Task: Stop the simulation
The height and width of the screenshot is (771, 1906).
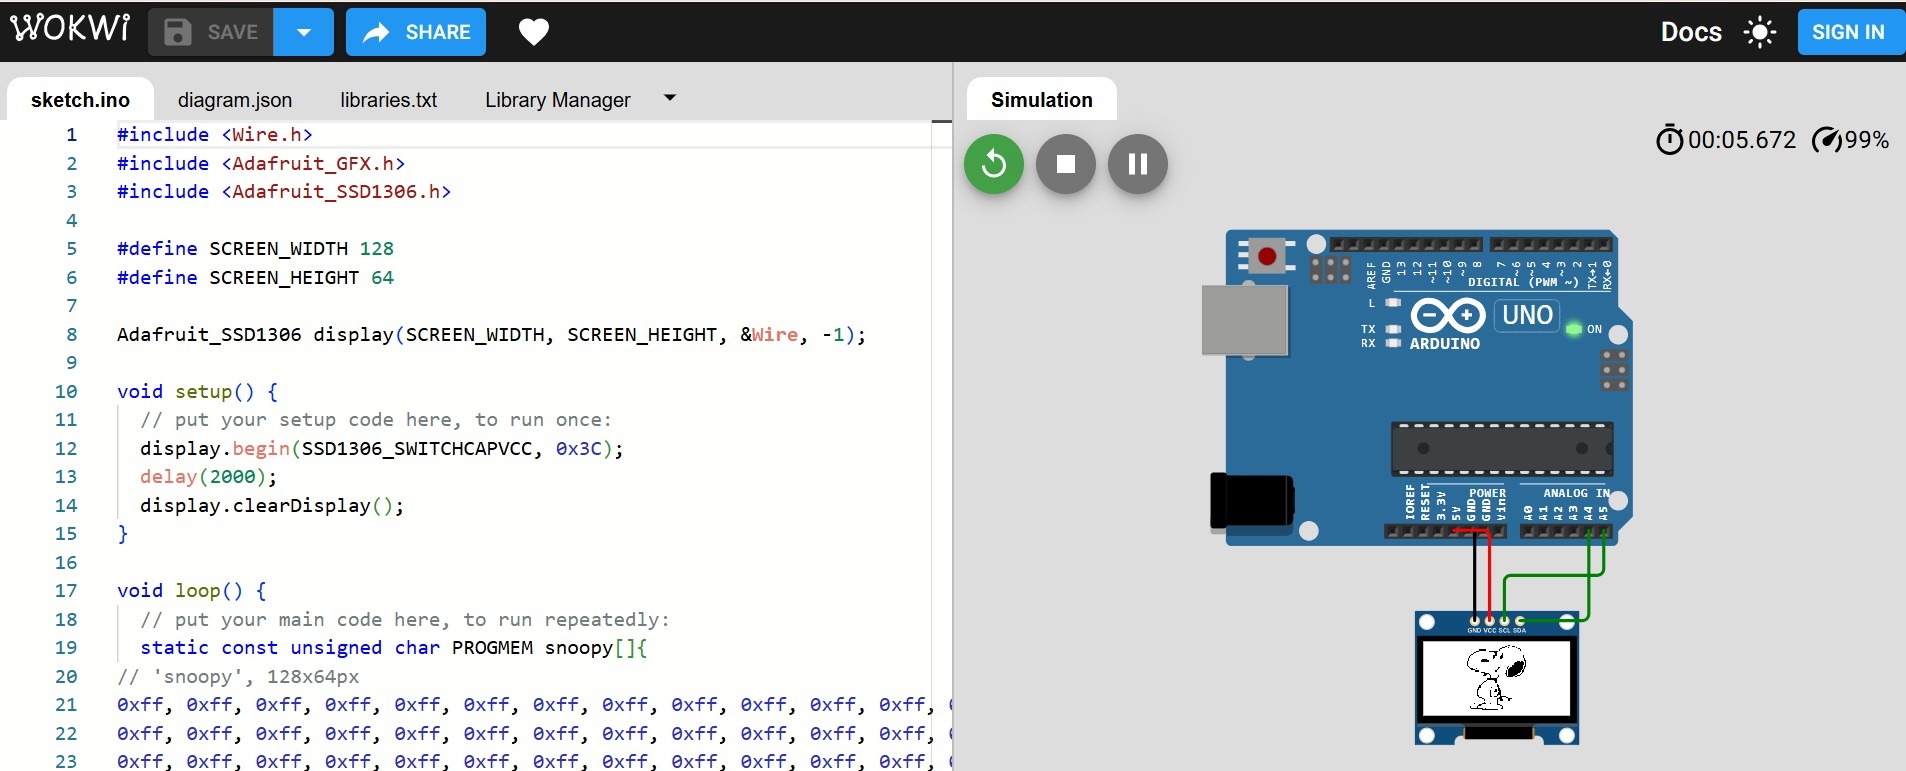Action: point(1066,164)
